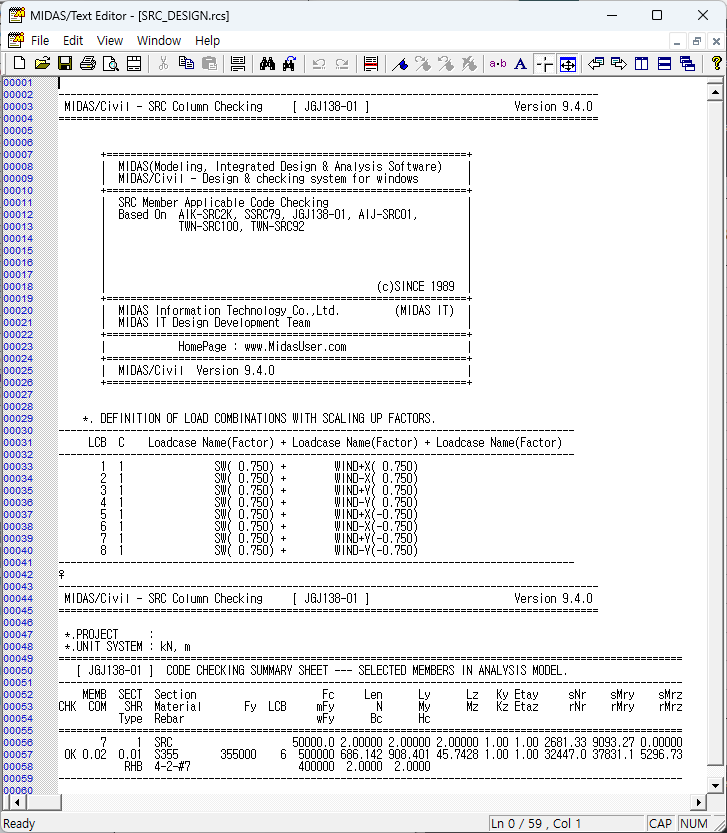
Task: Click the CAP indicator in status bar
Action: [661, 823]
